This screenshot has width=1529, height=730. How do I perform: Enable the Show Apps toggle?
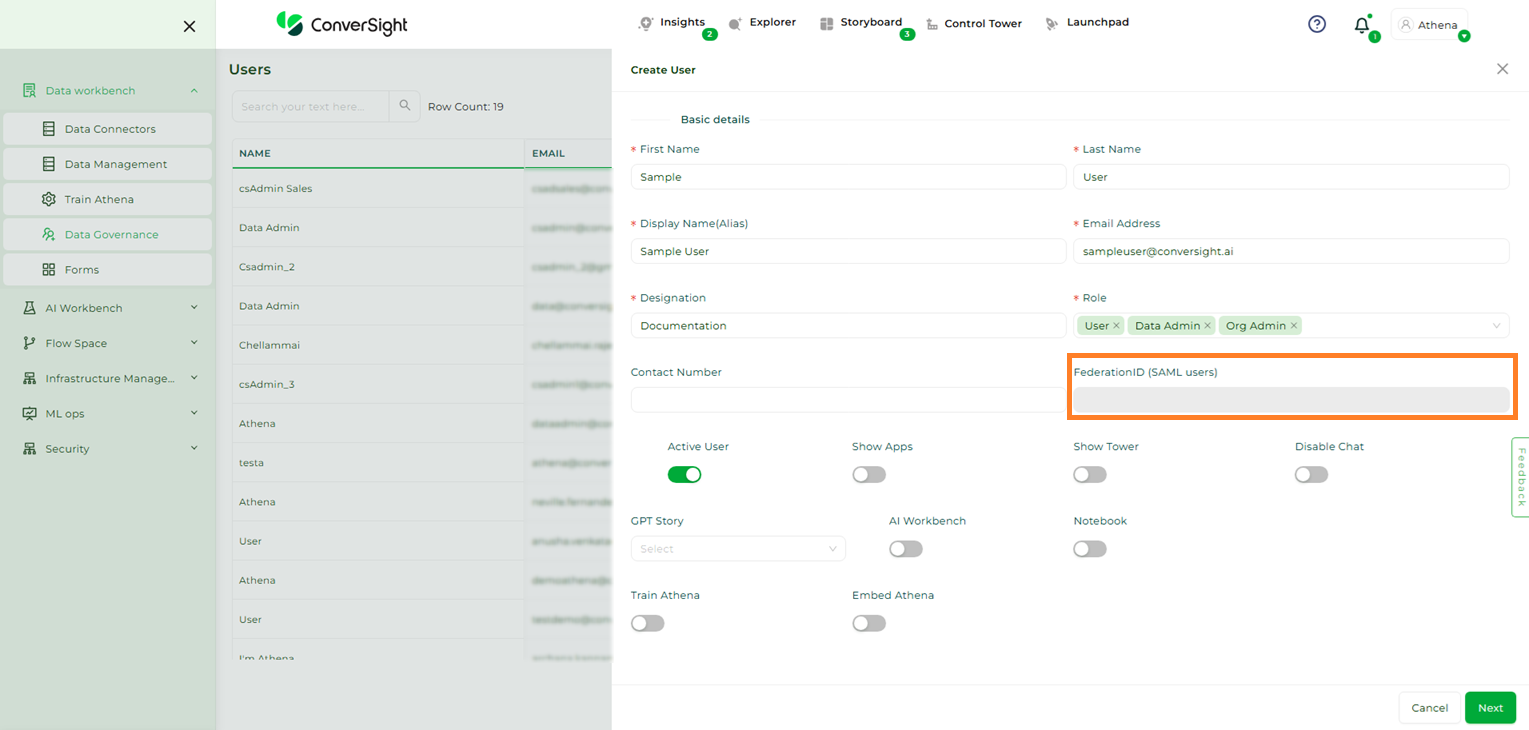(869, 475)
